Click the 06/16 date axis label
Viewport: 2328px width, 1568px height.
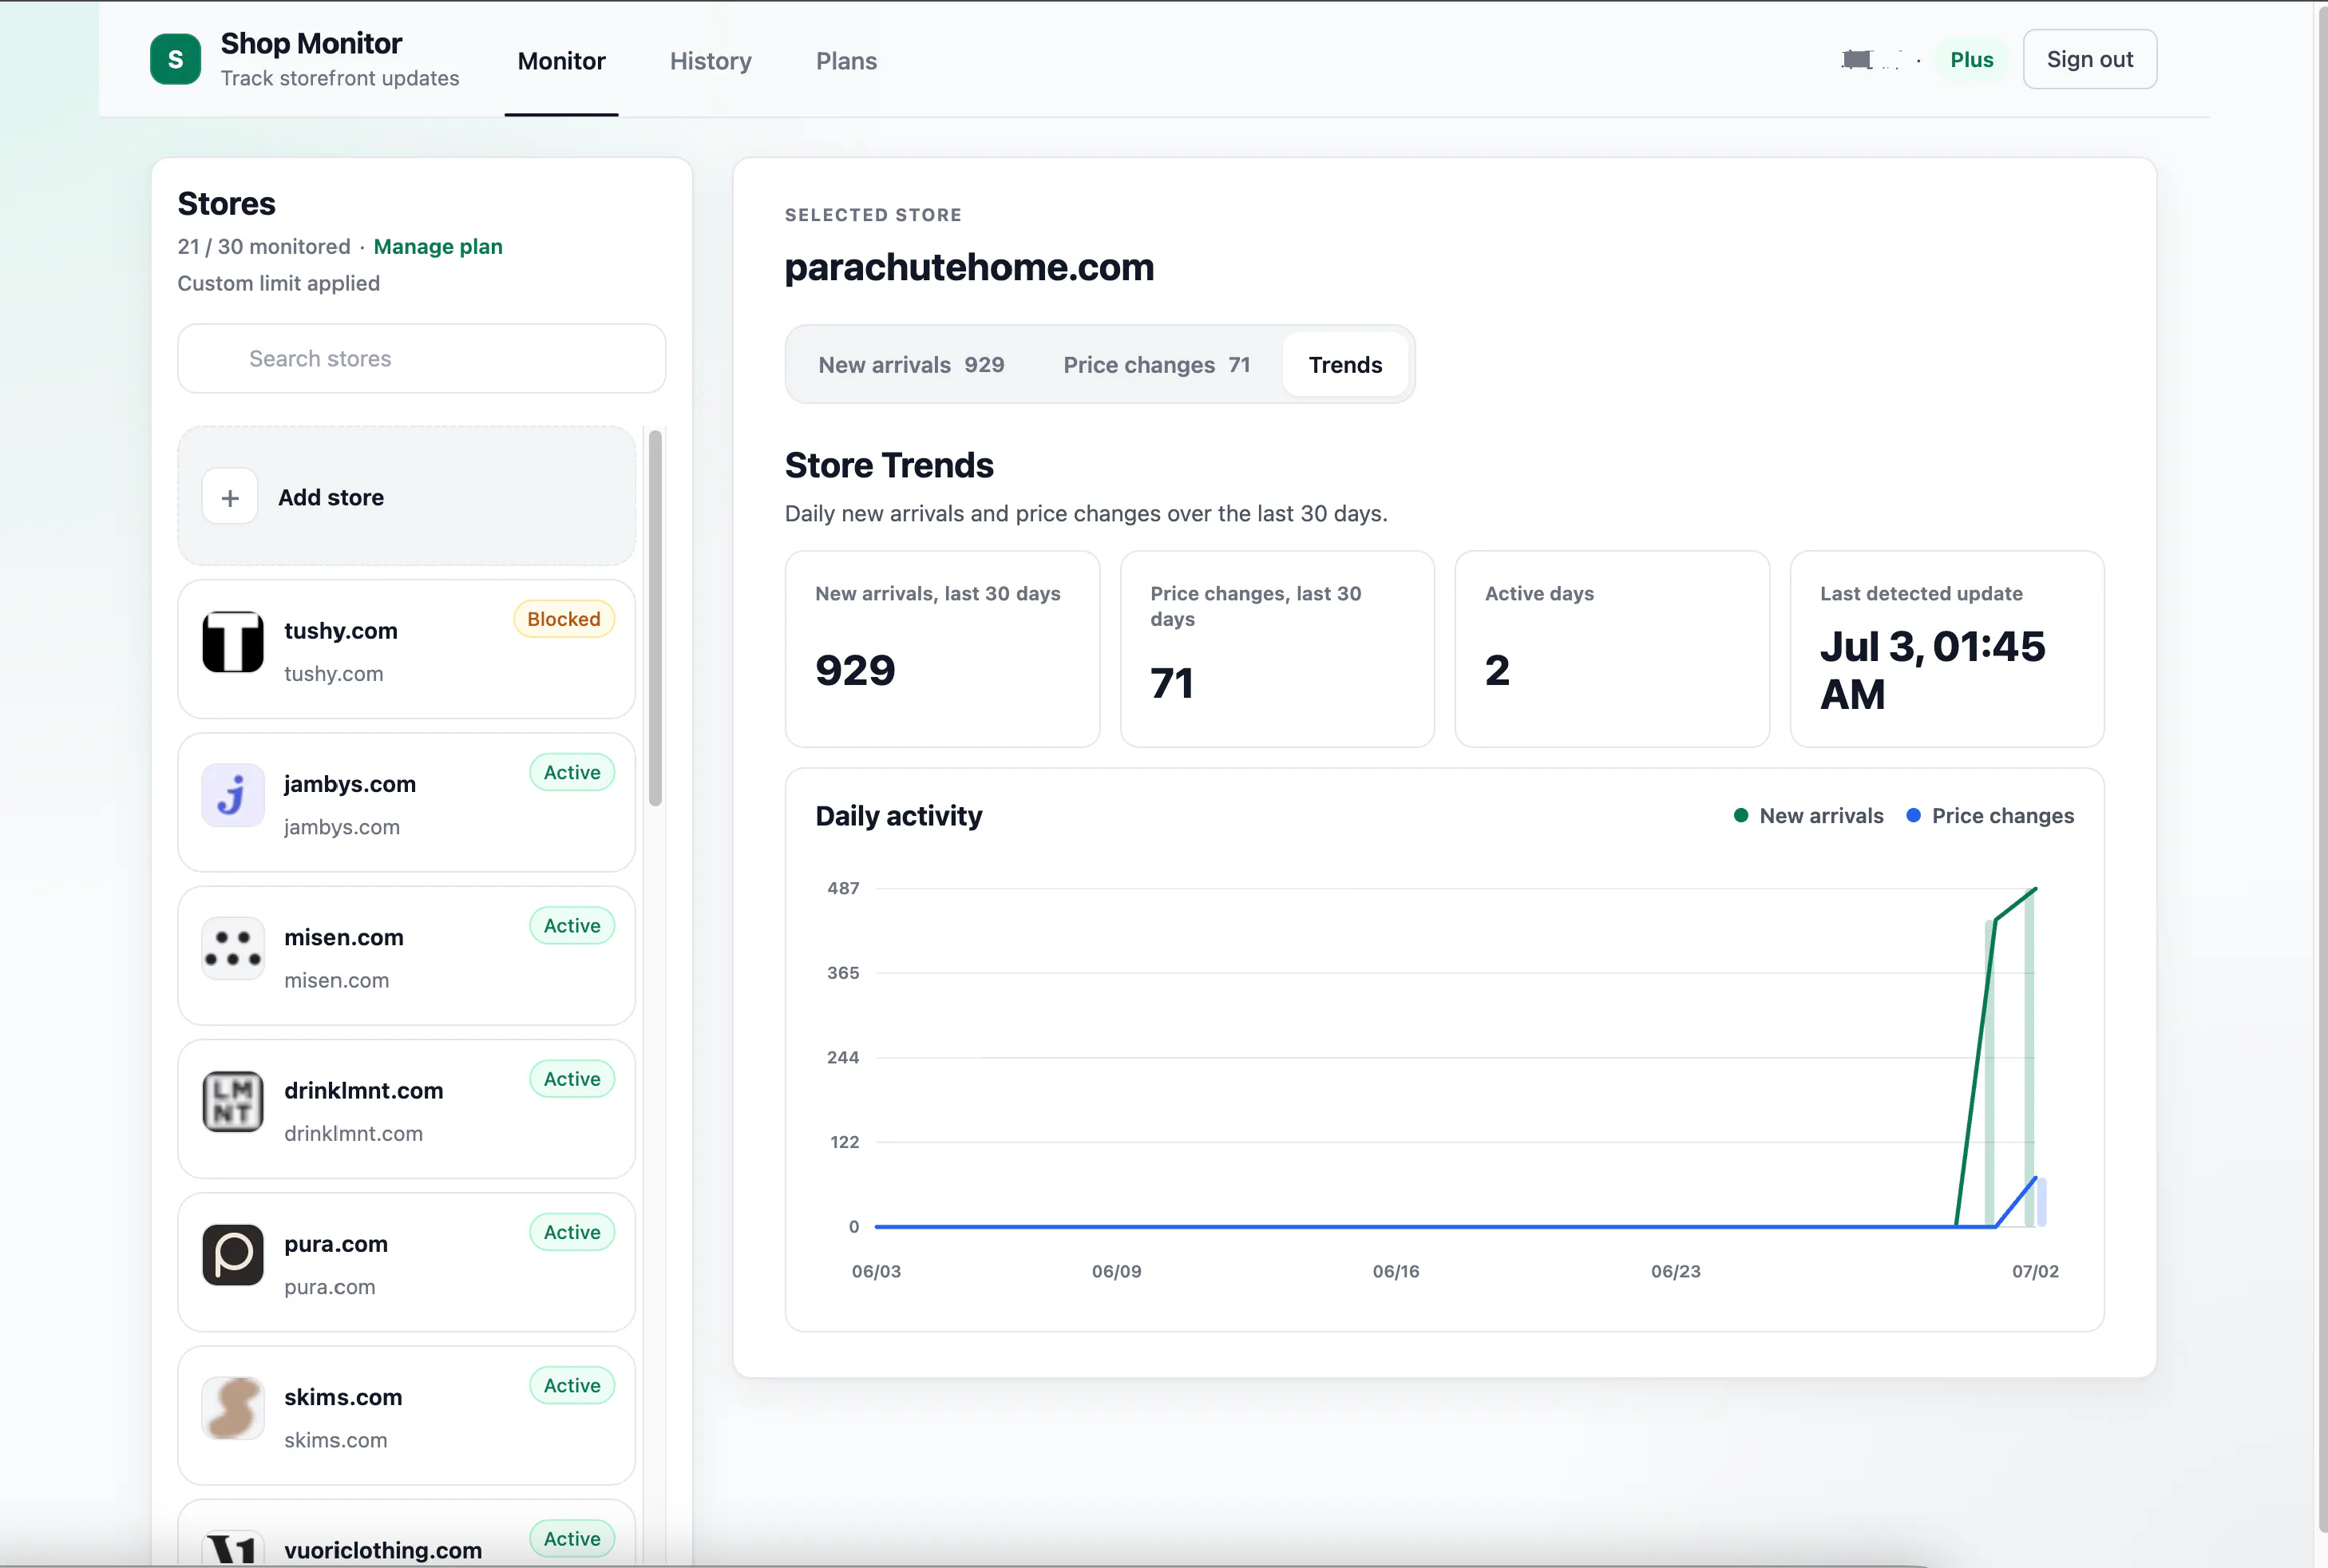(x=1395, y=1270)
